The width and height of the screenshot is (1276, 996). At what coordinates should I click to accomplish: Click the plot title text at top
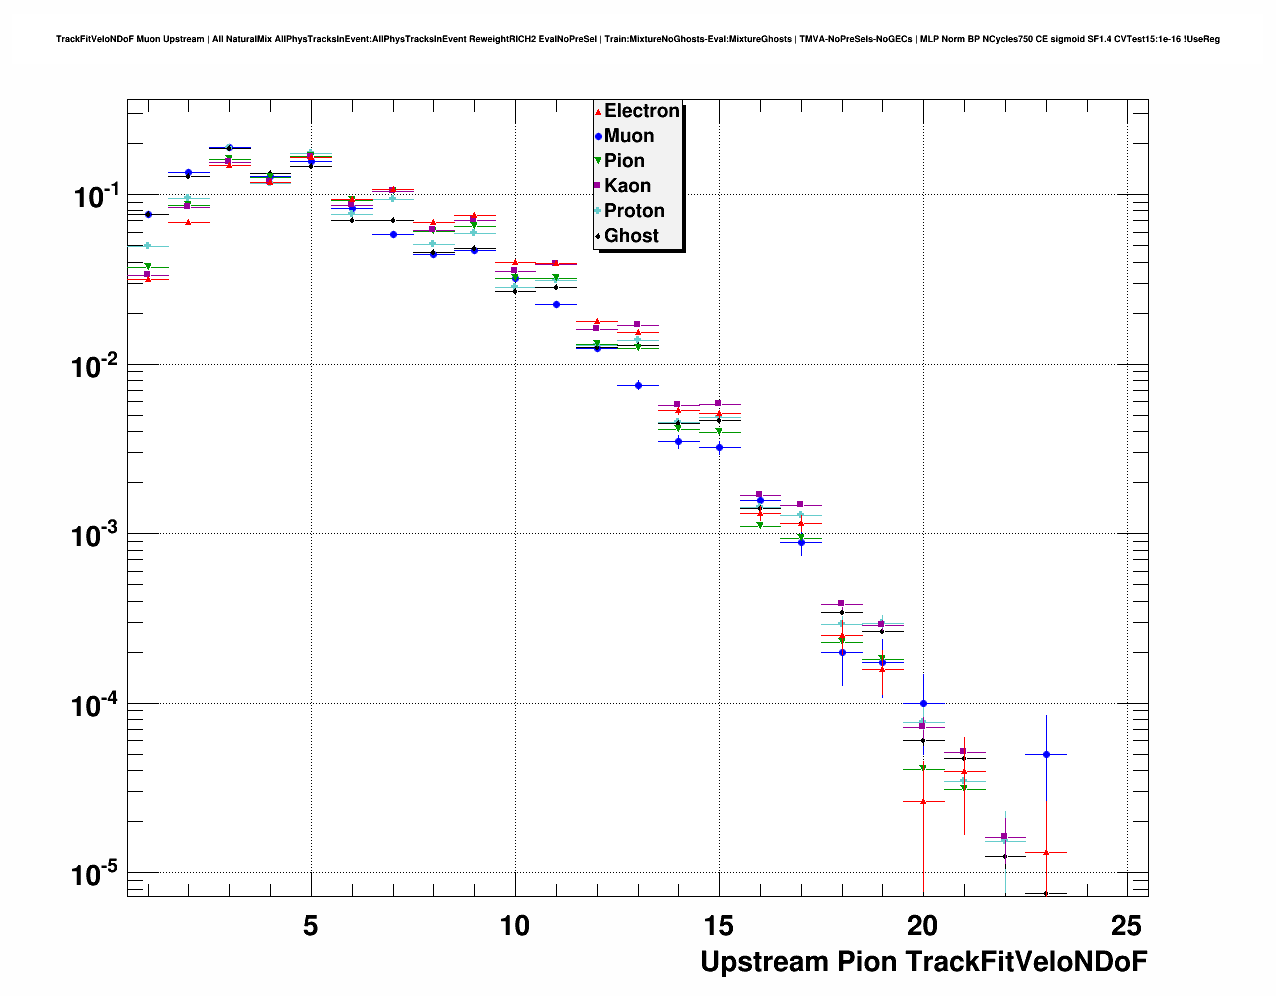[x=637, y=39]
